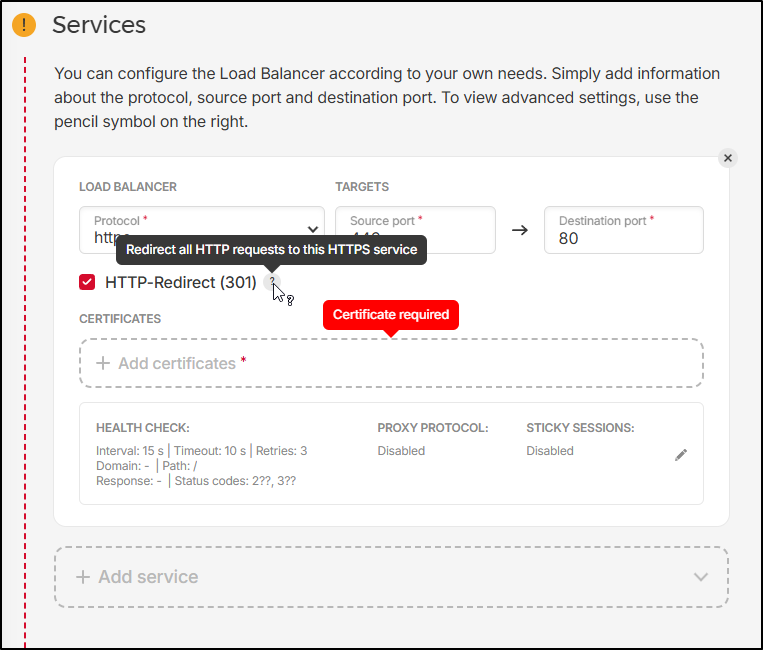Viewport: 763px width, 650px height.
Task: Click Disabled under Proxy Protocol
Action: [x=401, y=451]
